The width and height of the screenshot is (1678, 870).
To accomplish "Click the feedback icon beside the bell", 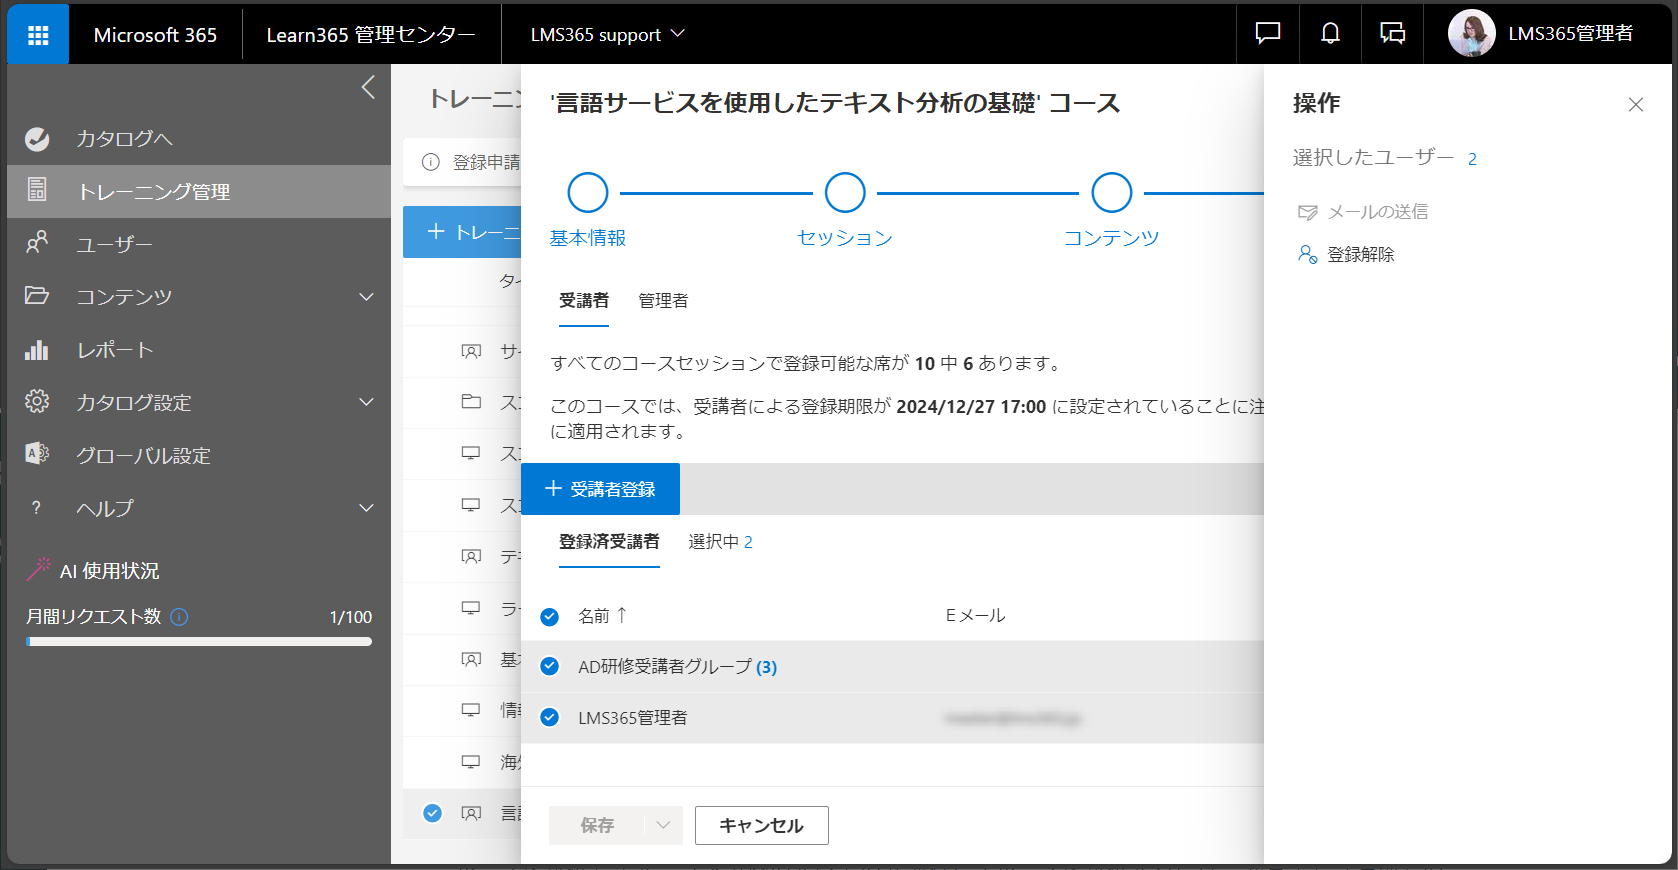I will pyautogui.click(x=1392, y=34).
